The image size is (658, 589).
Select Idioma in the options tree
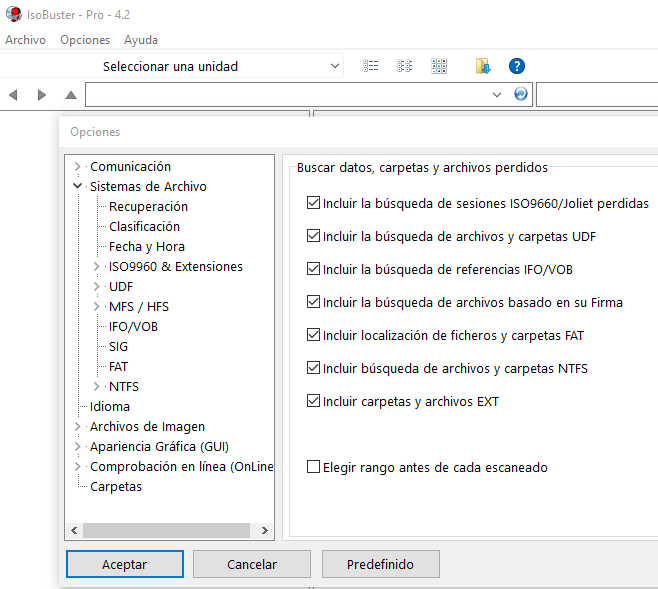pyautogui.click(x=110, y=407)
